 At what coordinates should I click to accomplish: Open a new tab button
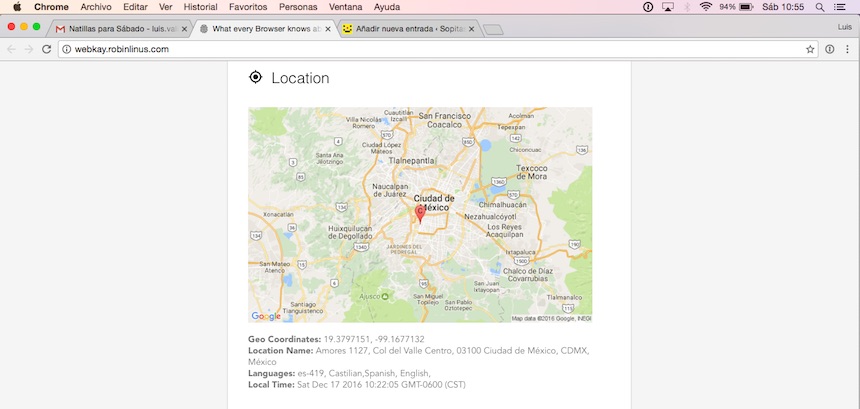coord(493,29)
